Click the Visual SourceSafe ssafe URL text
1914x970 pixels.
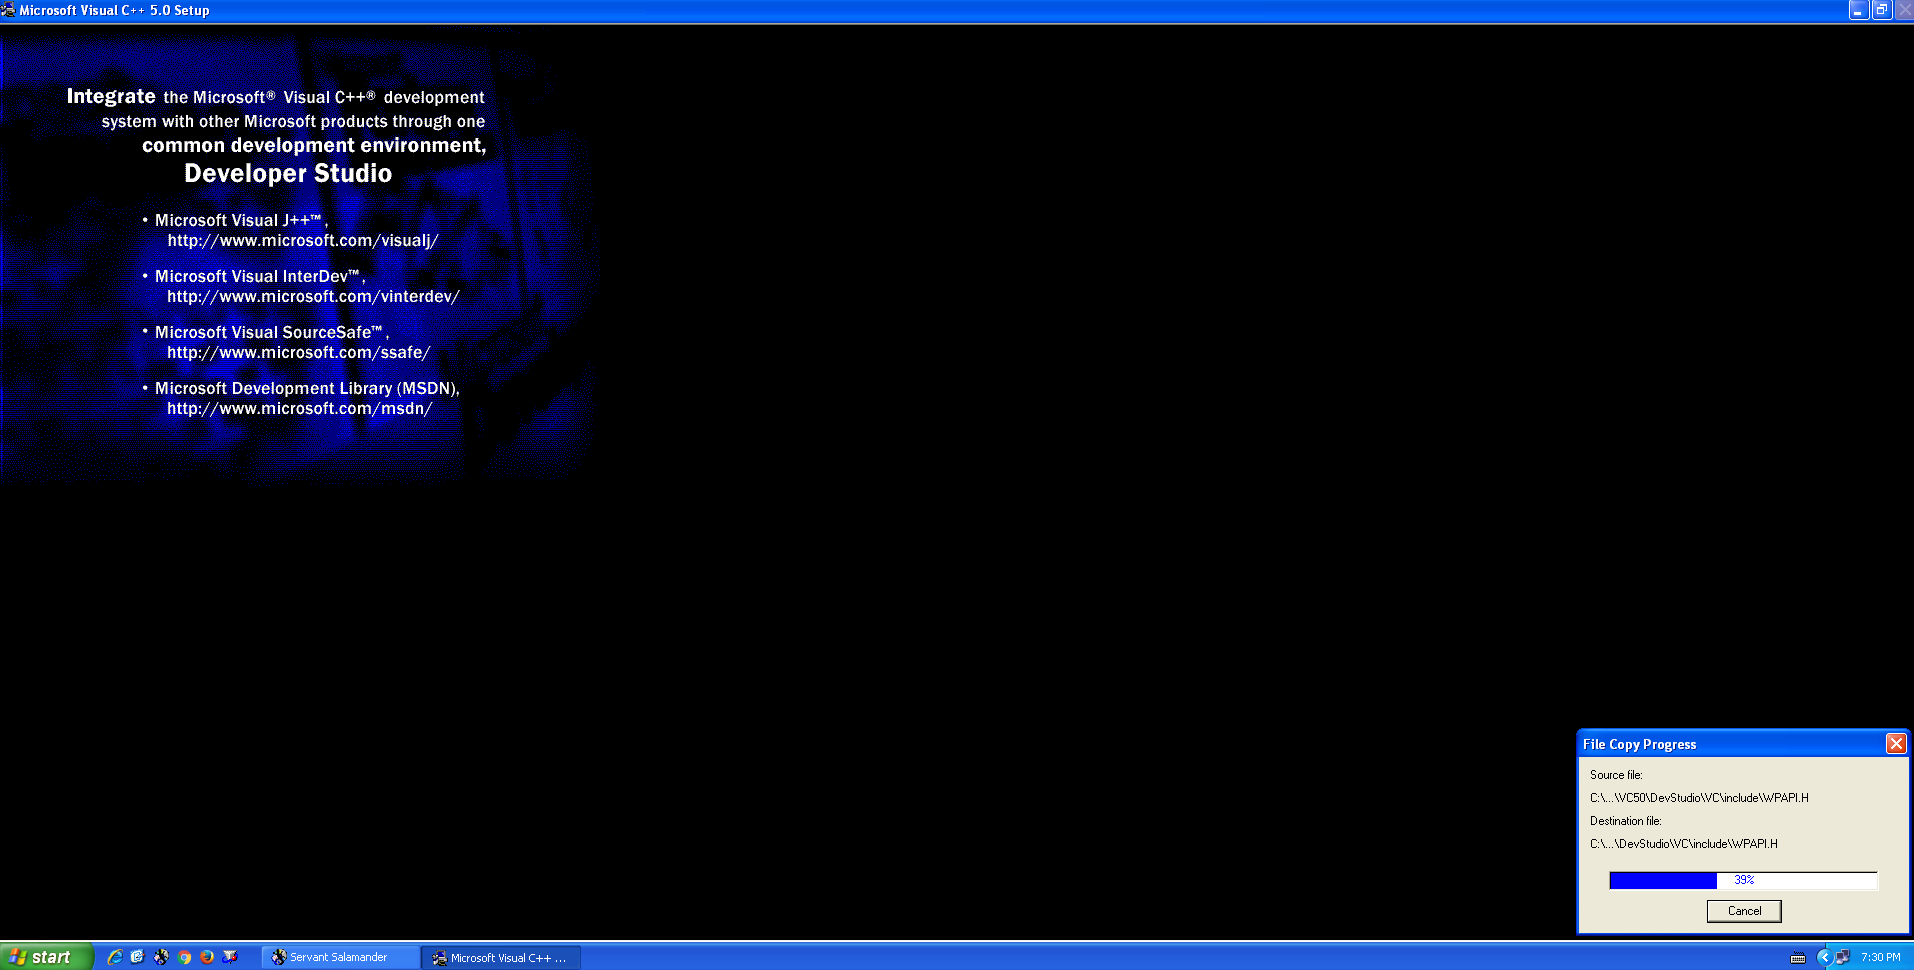pos(299,353)
